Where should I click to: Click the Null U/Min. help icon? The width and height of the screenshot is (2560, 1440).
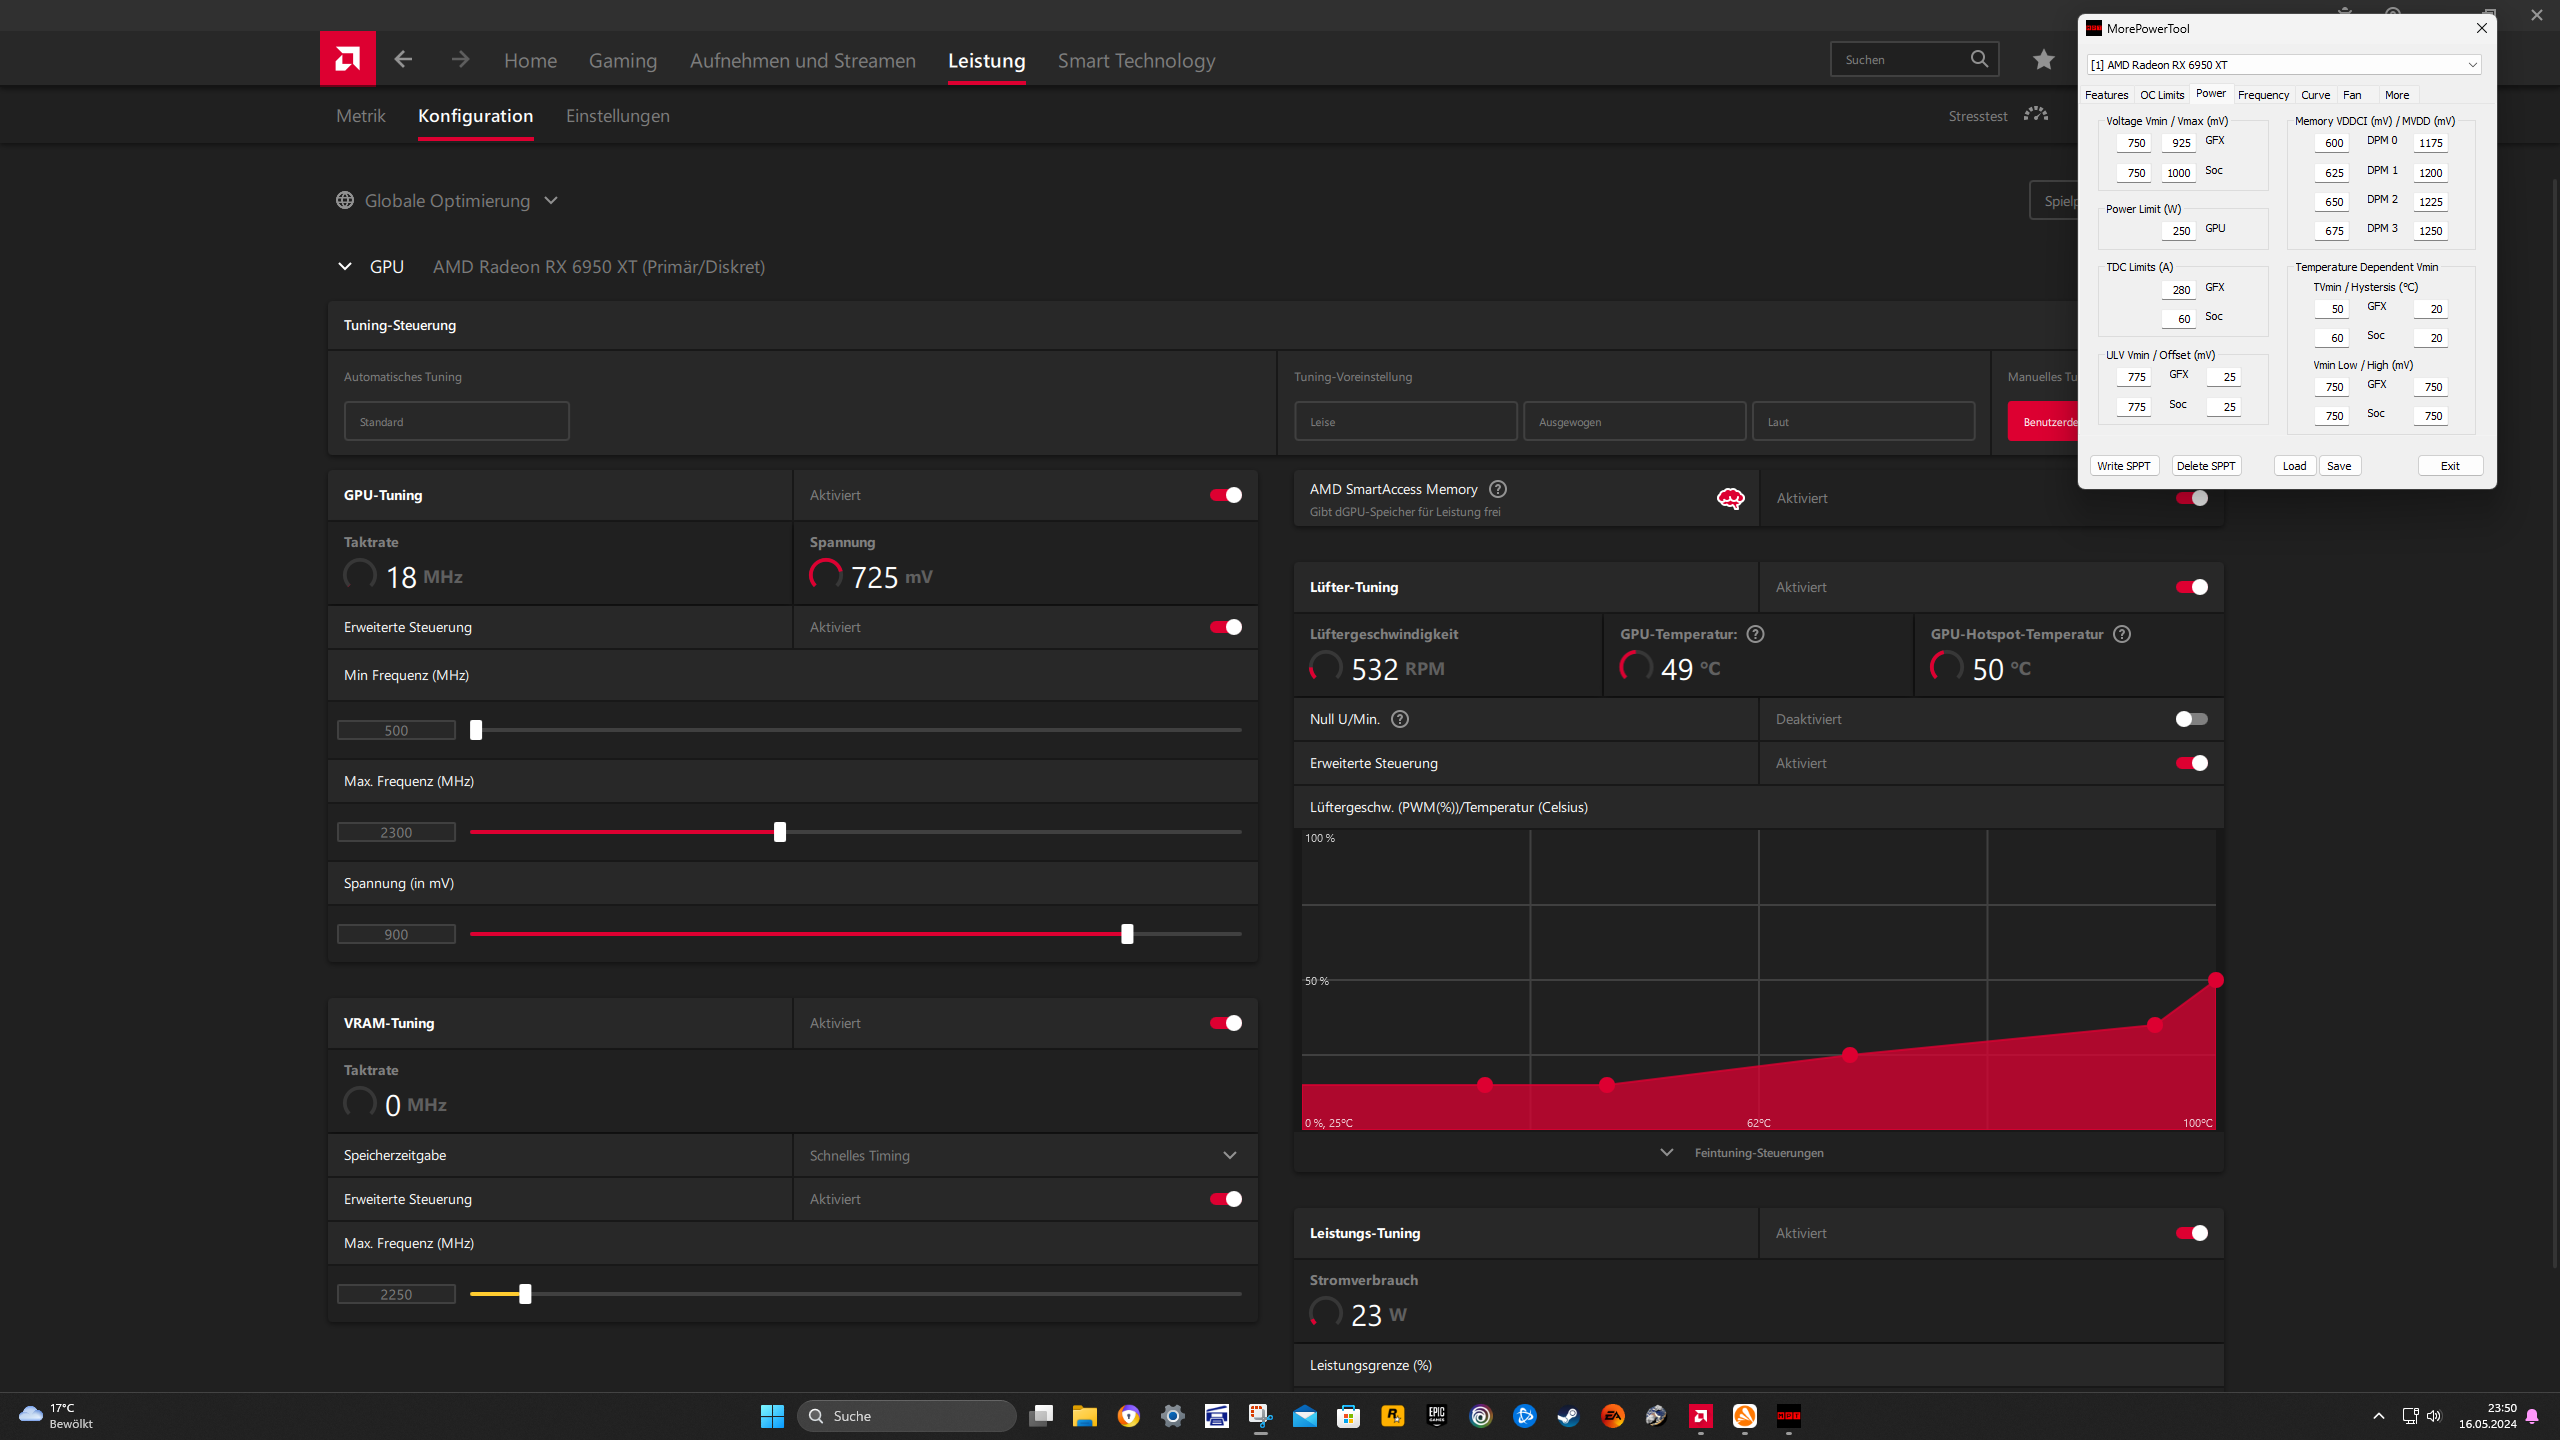(x=1400, y=719)
